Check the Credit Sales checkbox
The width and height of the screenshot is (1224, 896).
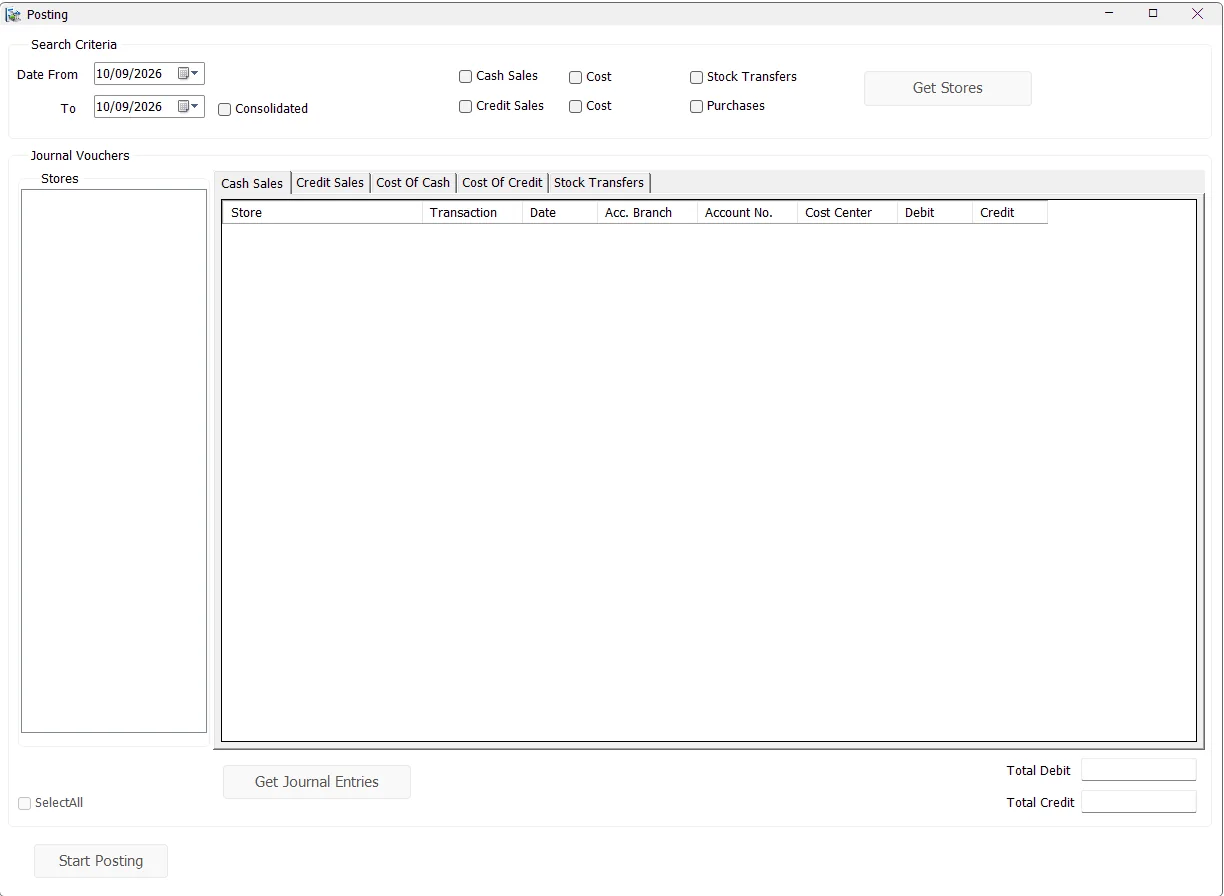coord(466,106)
